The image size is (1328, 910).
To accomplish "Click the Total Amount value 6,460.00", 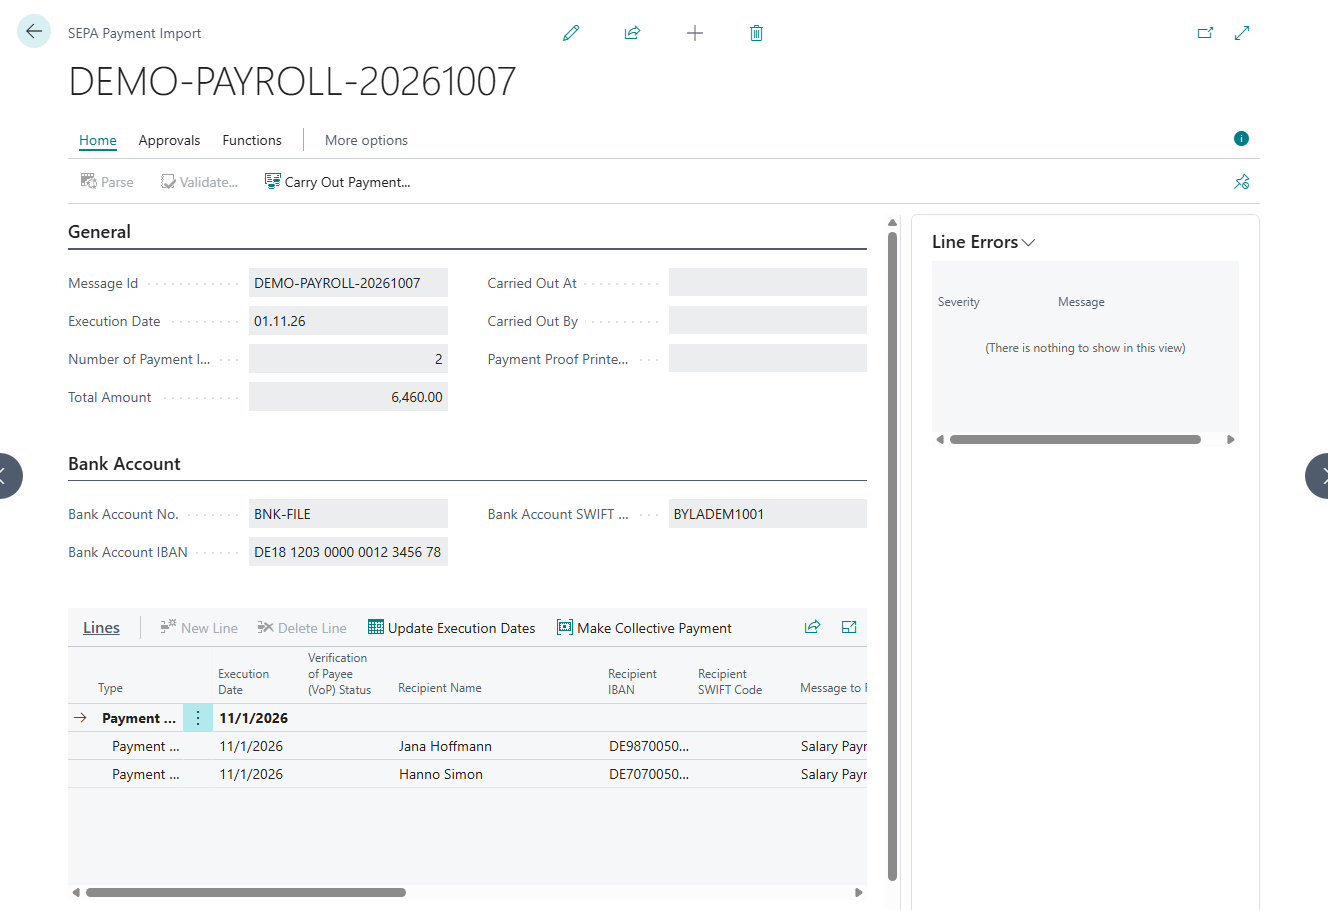I will (x=348, y=397).
